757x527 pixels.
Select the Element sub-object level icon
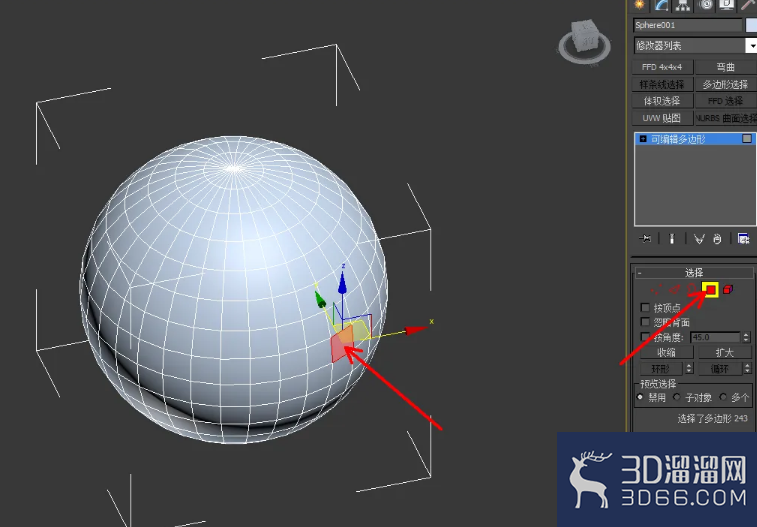click(x=728, y=290)
